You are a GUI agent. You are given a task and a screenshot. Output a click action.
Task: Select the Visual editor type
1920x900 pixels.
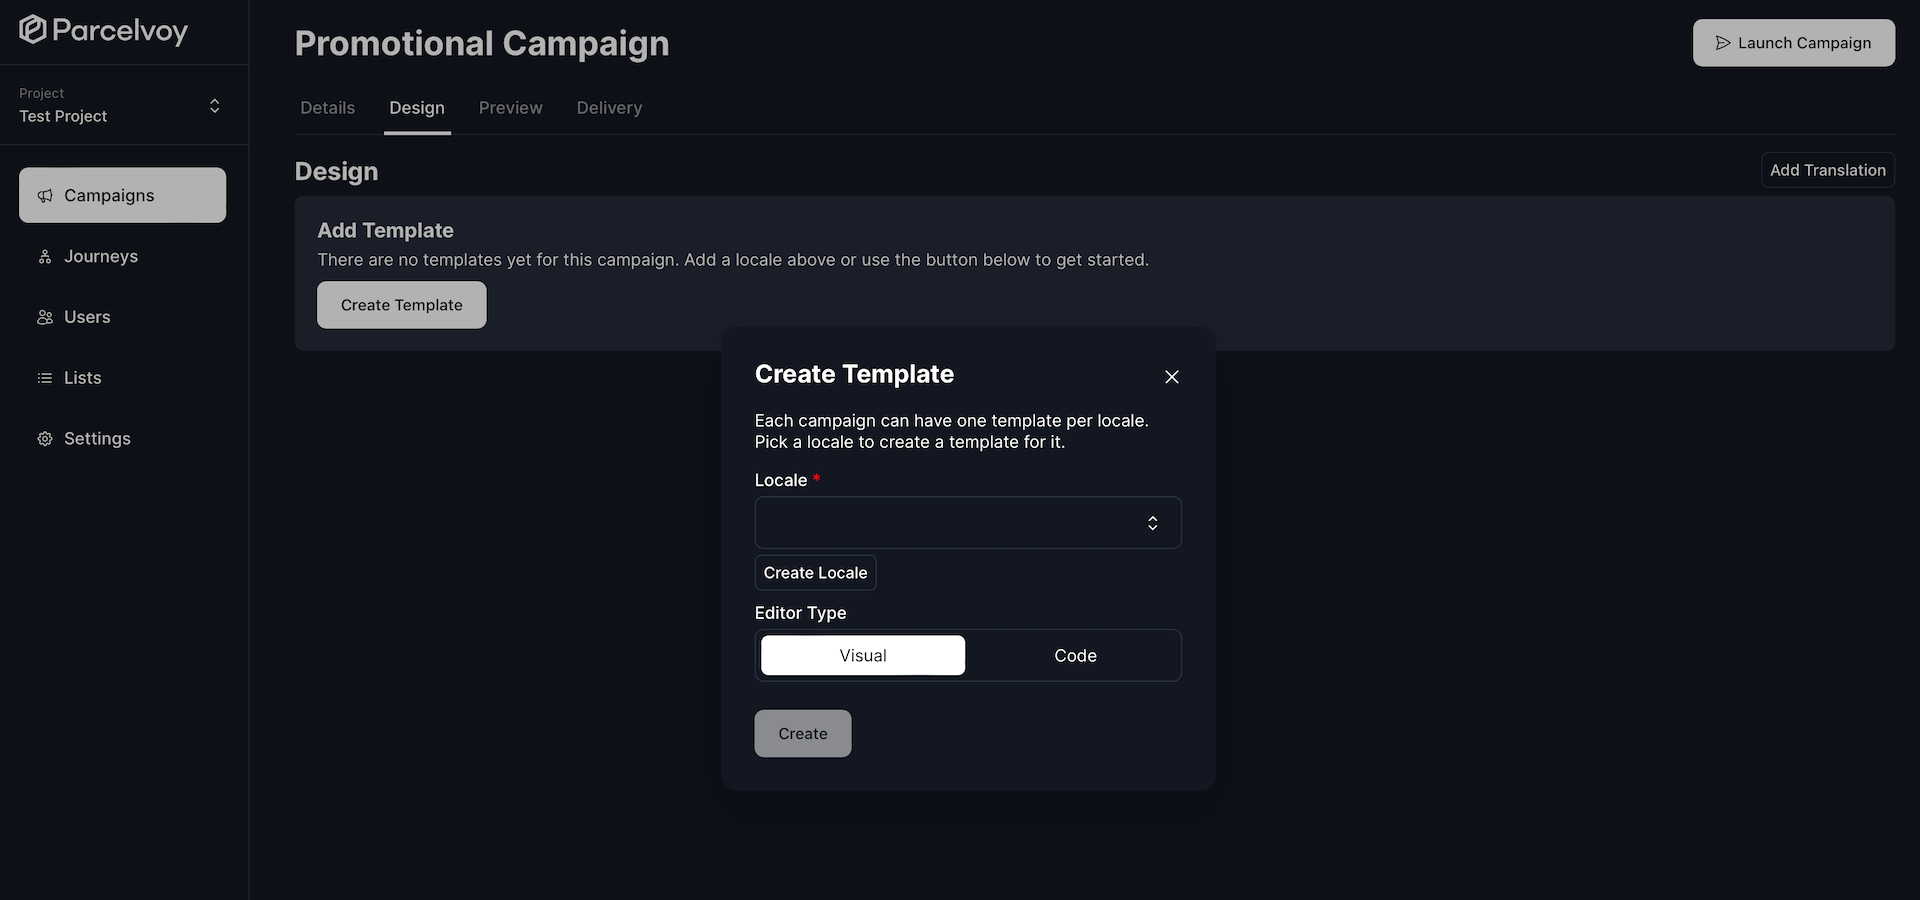coord(862,655)
